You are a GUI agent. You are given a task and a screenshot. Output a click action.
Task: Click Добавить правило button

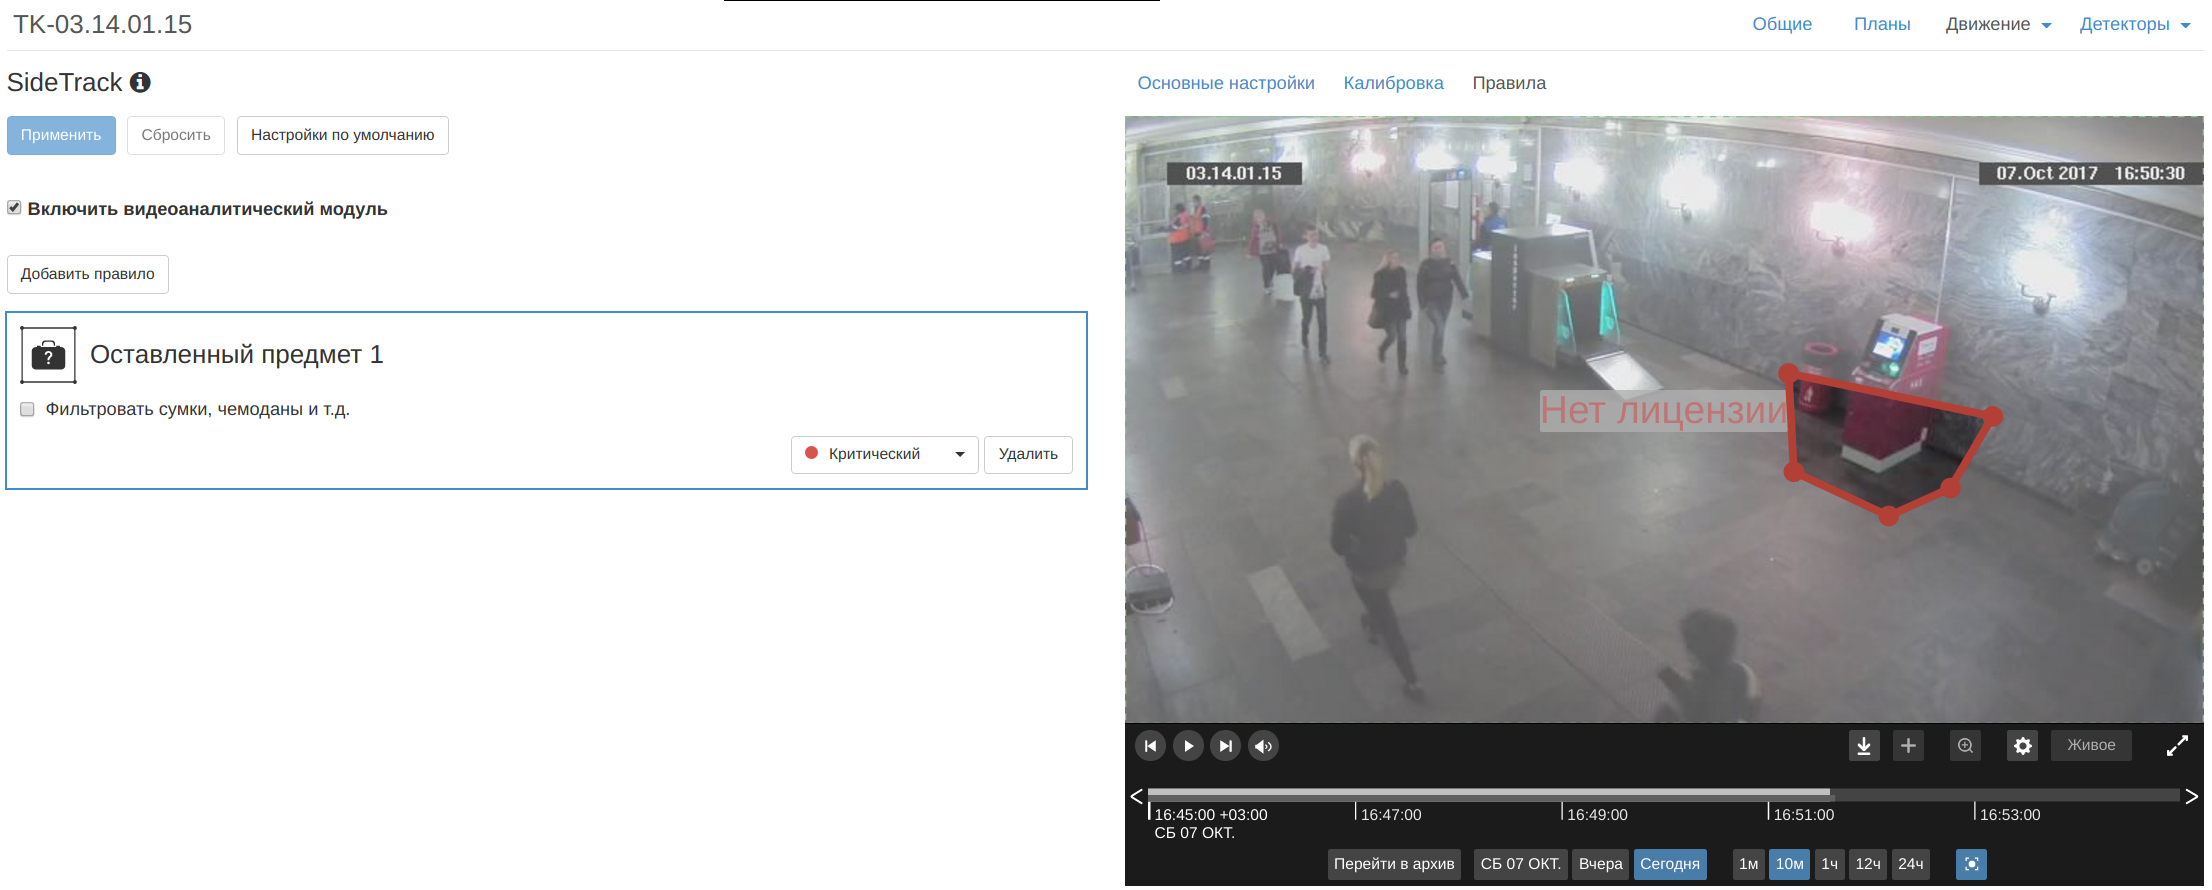[88, 274]
